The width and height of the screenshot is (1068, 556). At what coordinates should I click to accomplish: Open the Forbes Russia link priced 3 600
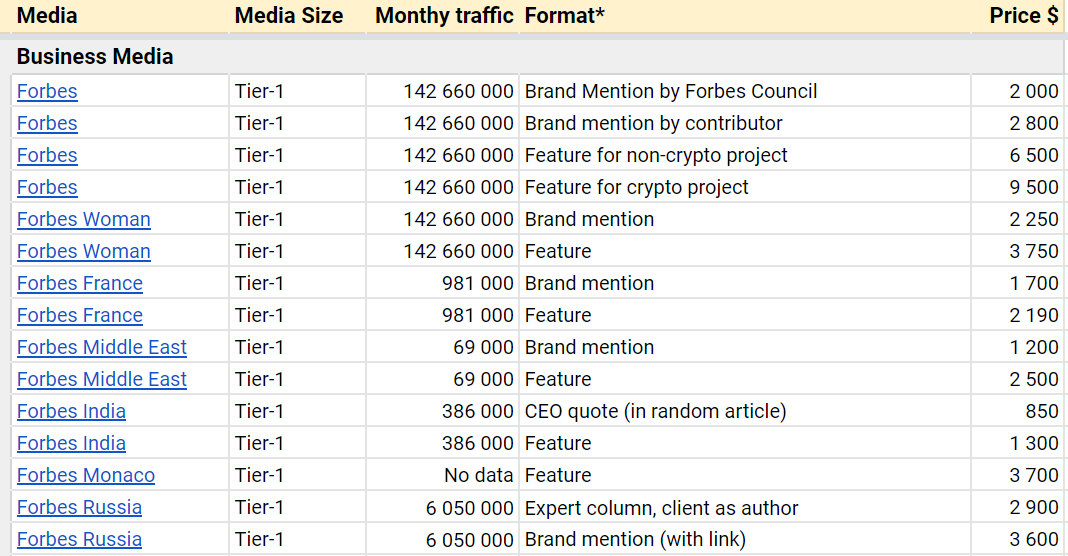click(80, 540)
